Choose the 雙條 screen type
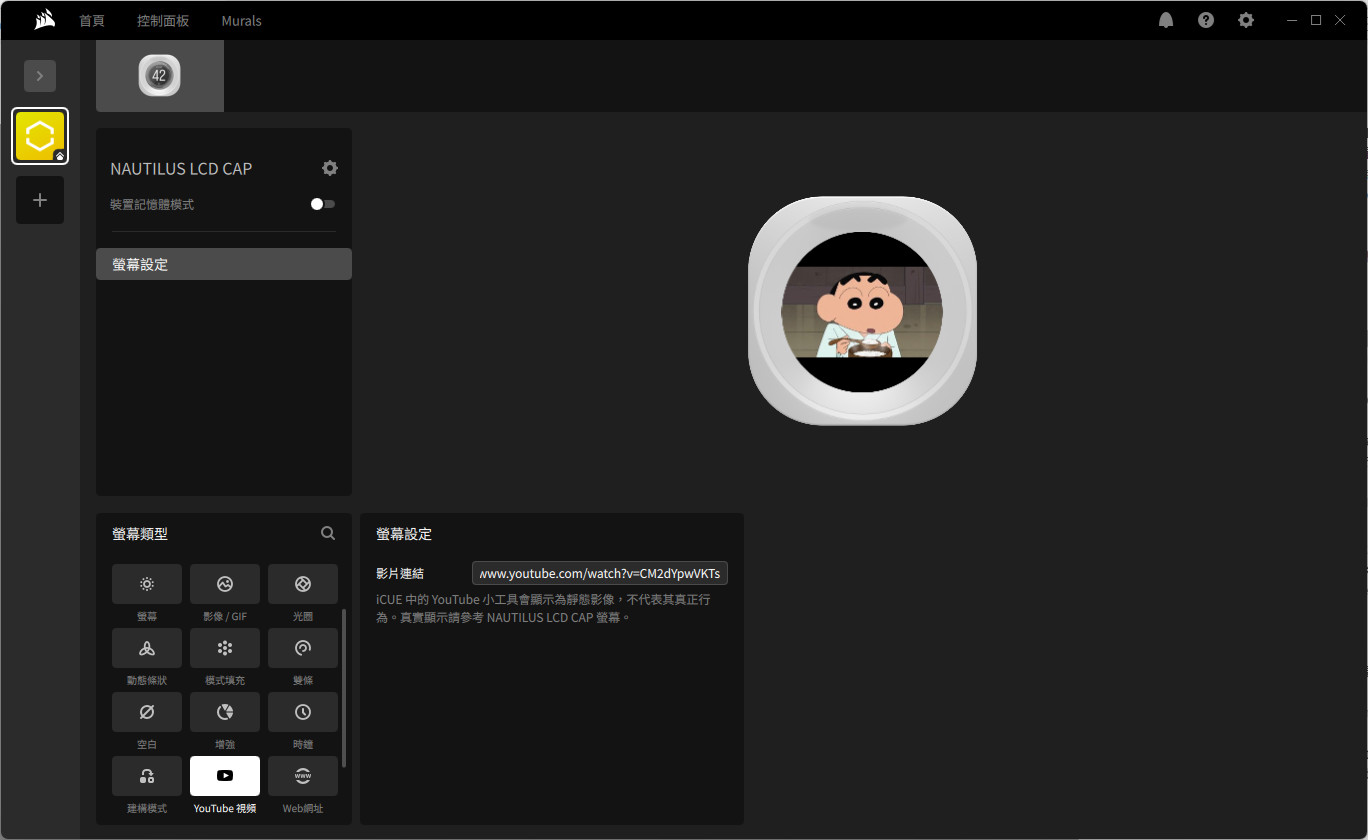The height and width of the screenshot is (840, 1368). point(303,648)
